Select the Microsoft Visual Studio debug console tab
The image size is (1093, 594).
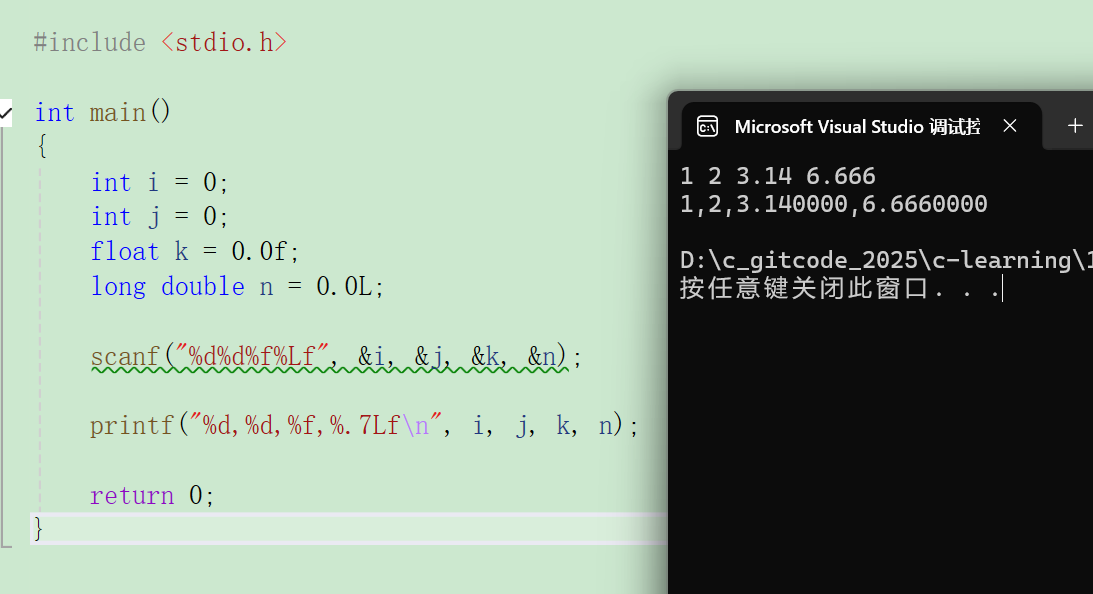(x=862, y=126)
